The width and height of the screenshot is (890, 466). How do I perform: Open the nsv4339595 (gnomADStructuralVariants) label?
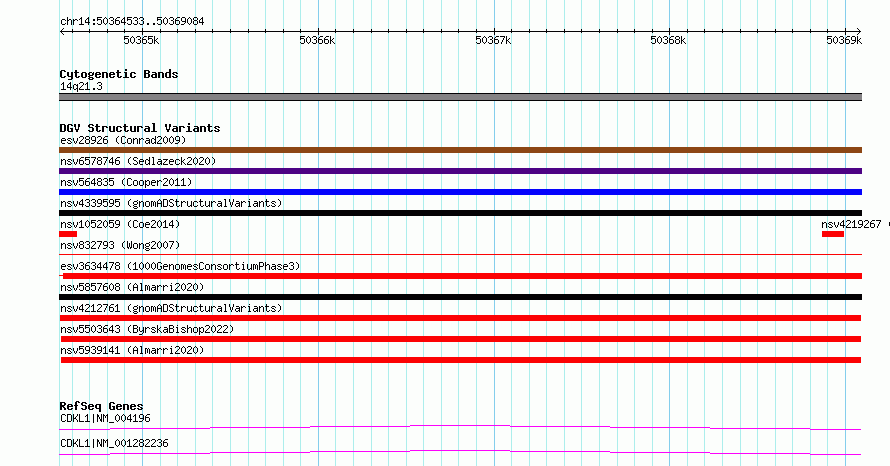tap(171, 203)
